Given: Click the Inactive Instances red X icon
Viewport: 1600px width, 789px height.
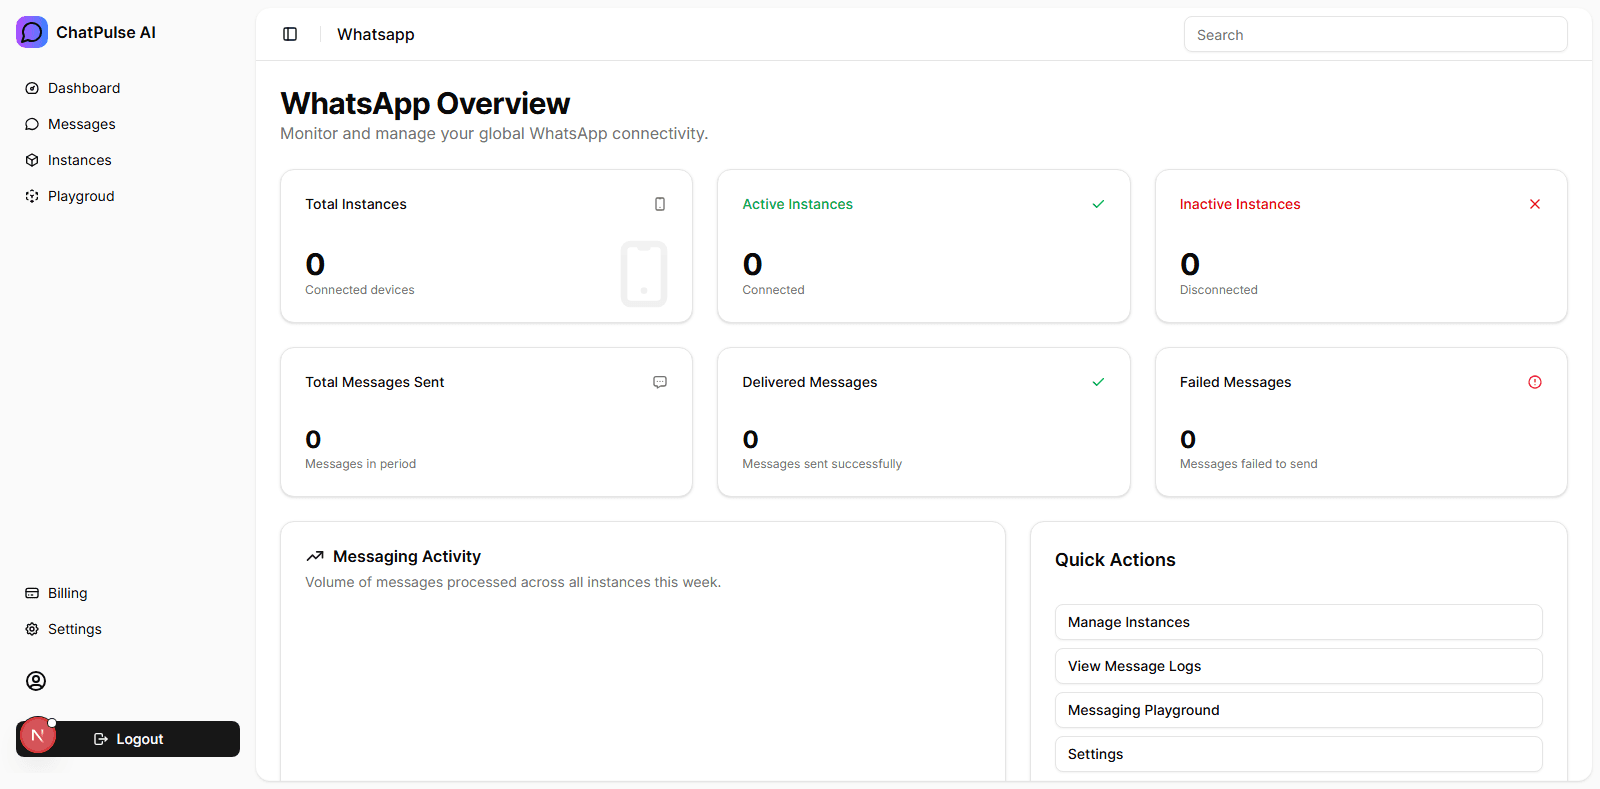Looking at the screenshot, I should click(x=1535, y=204).
